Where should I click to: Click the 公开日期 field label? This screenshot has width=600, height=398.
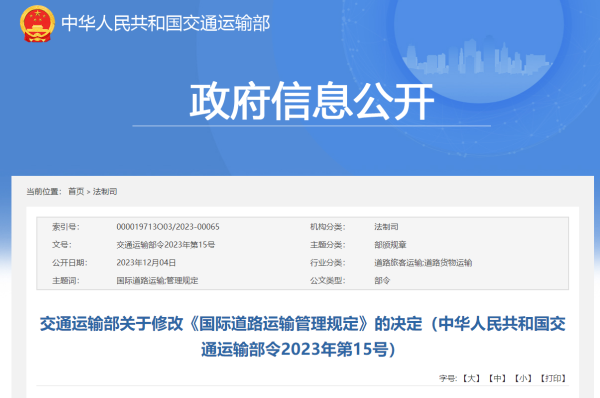tap(70, 263)
